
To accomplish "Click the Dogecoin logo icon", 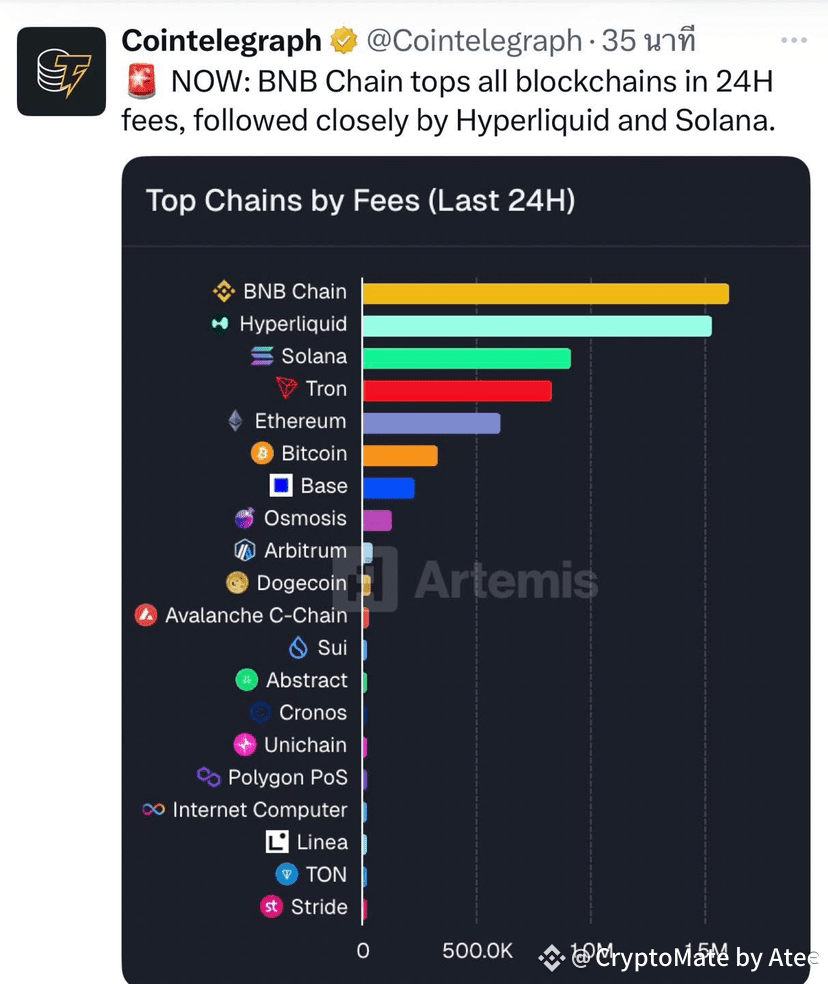I will click(x=238, y=583).
